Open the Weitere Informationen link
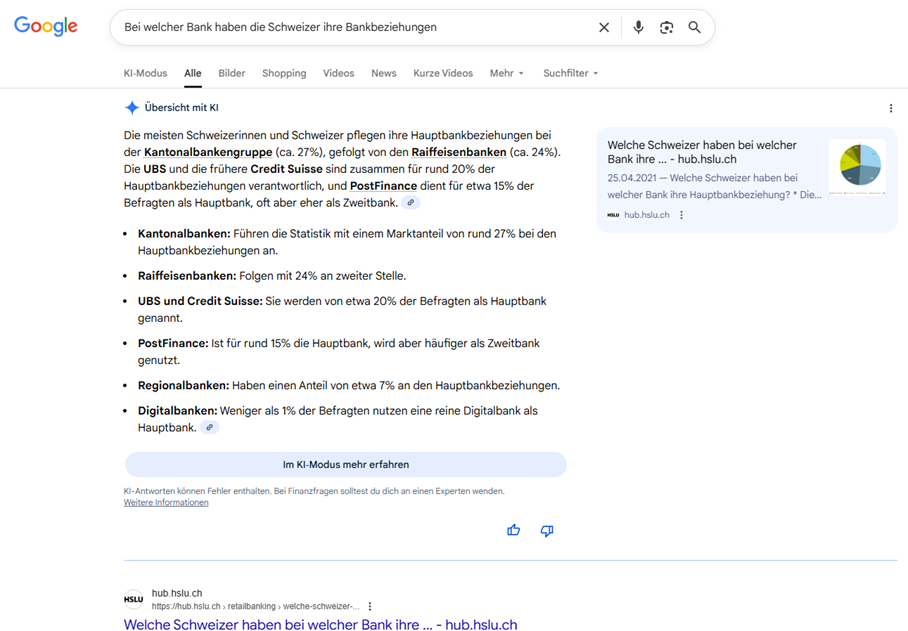This screenshot has height=631, width=908. tap(166, 503)
